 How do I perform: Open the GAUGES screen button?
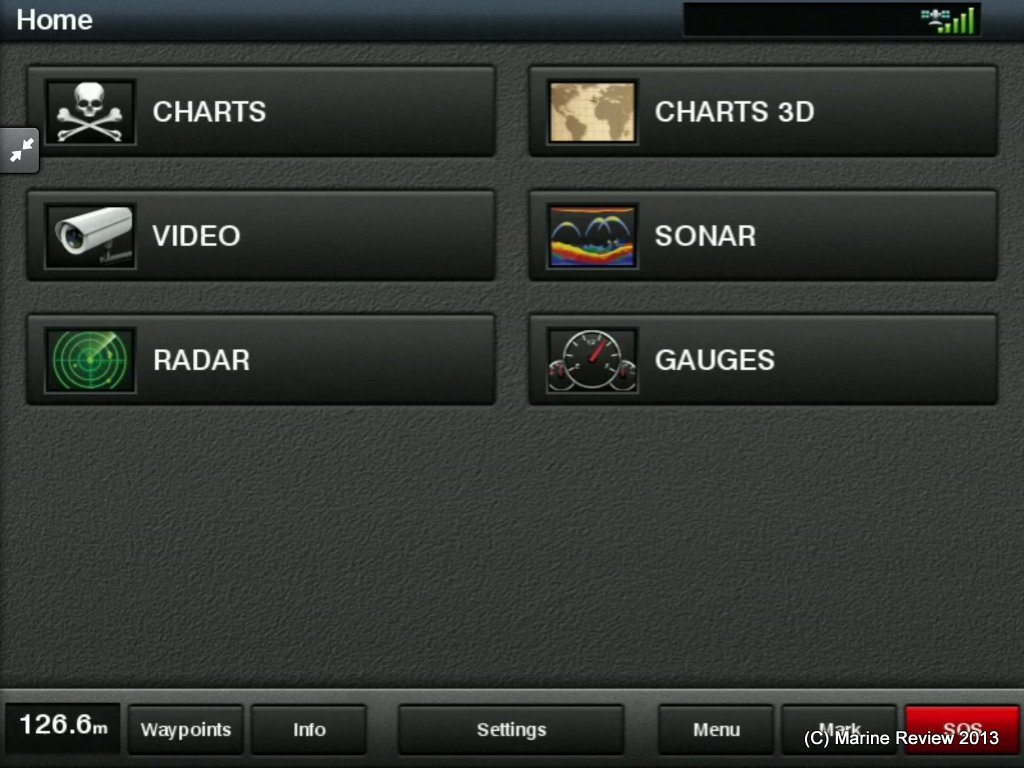tap(763, 360)
